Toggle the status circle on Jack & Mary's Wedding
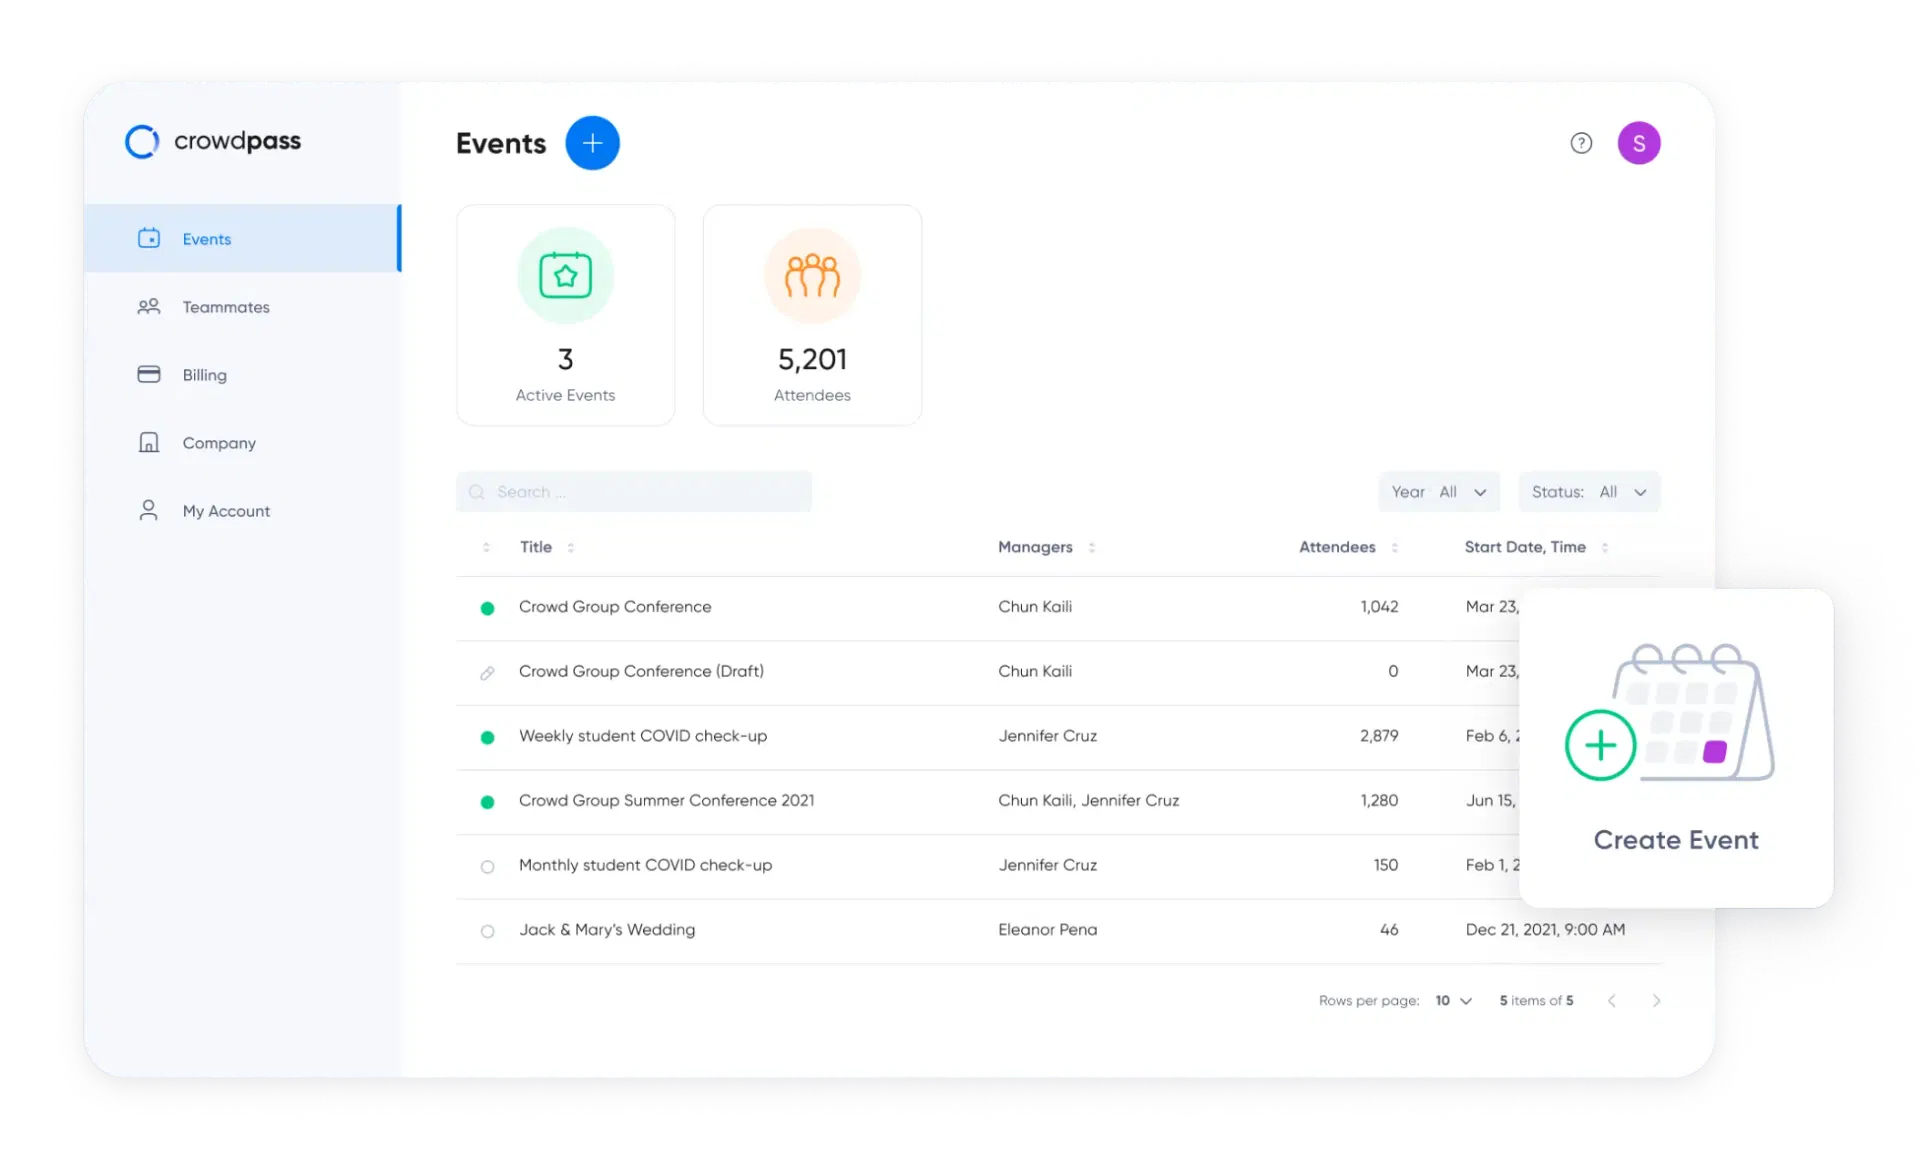This screenshot has width=1920, height=1159. (487, 931)
